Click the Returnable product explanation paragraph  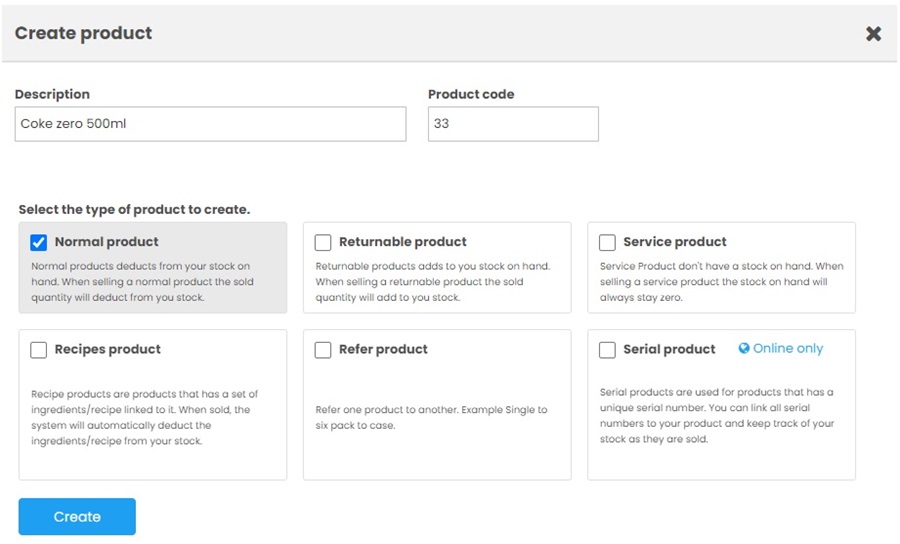tap(432, 282)
